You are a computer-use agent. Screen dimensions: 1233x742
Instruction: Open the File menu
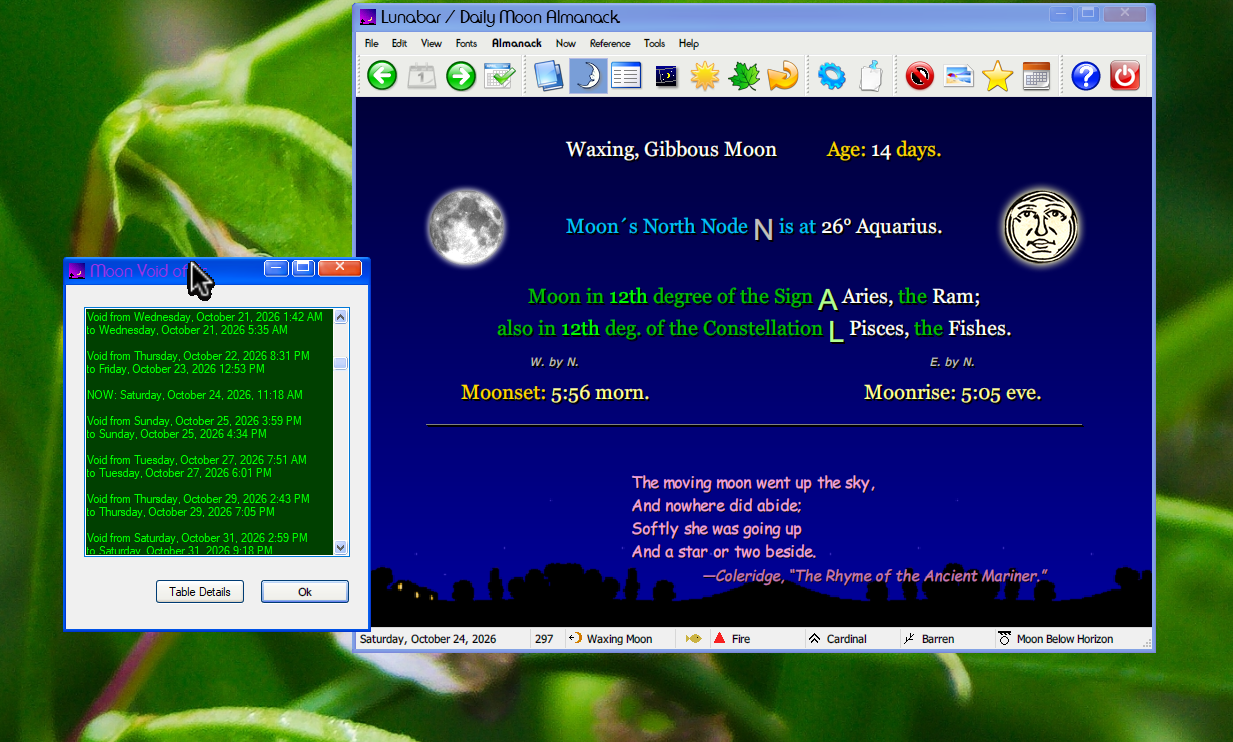[372, 44]
